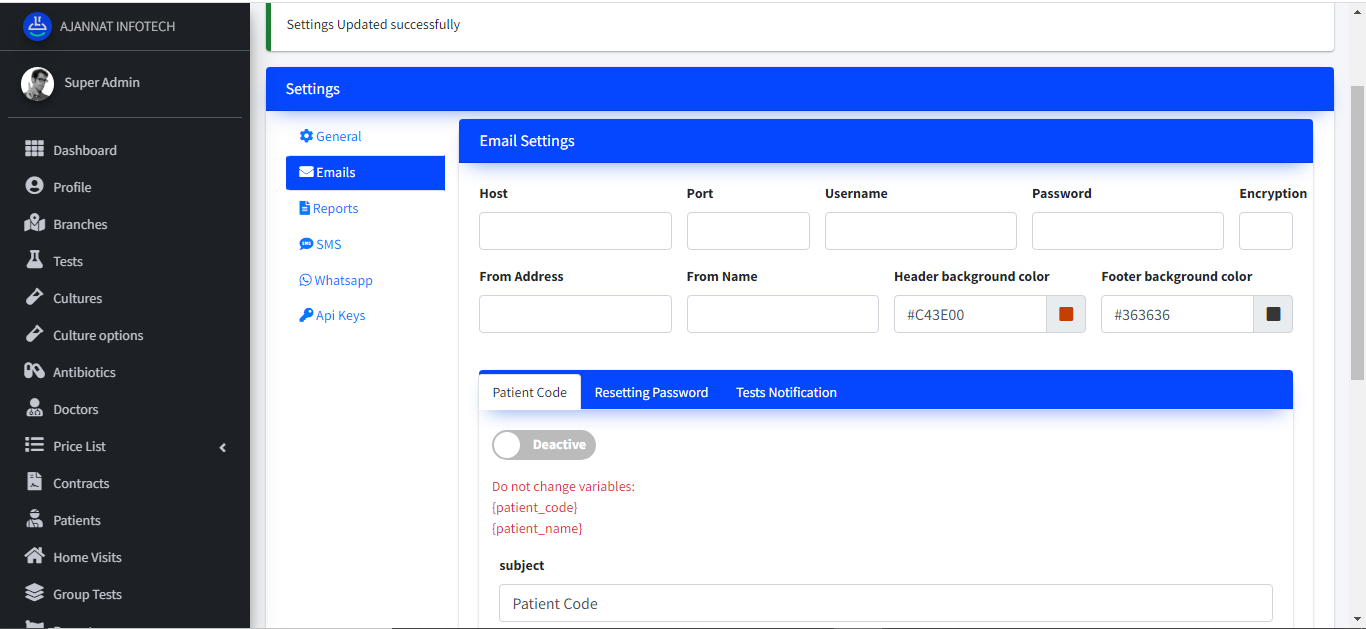Pick the header background color swatch
Viewport: 1366px width, 629px height.
click(1066, 314)
